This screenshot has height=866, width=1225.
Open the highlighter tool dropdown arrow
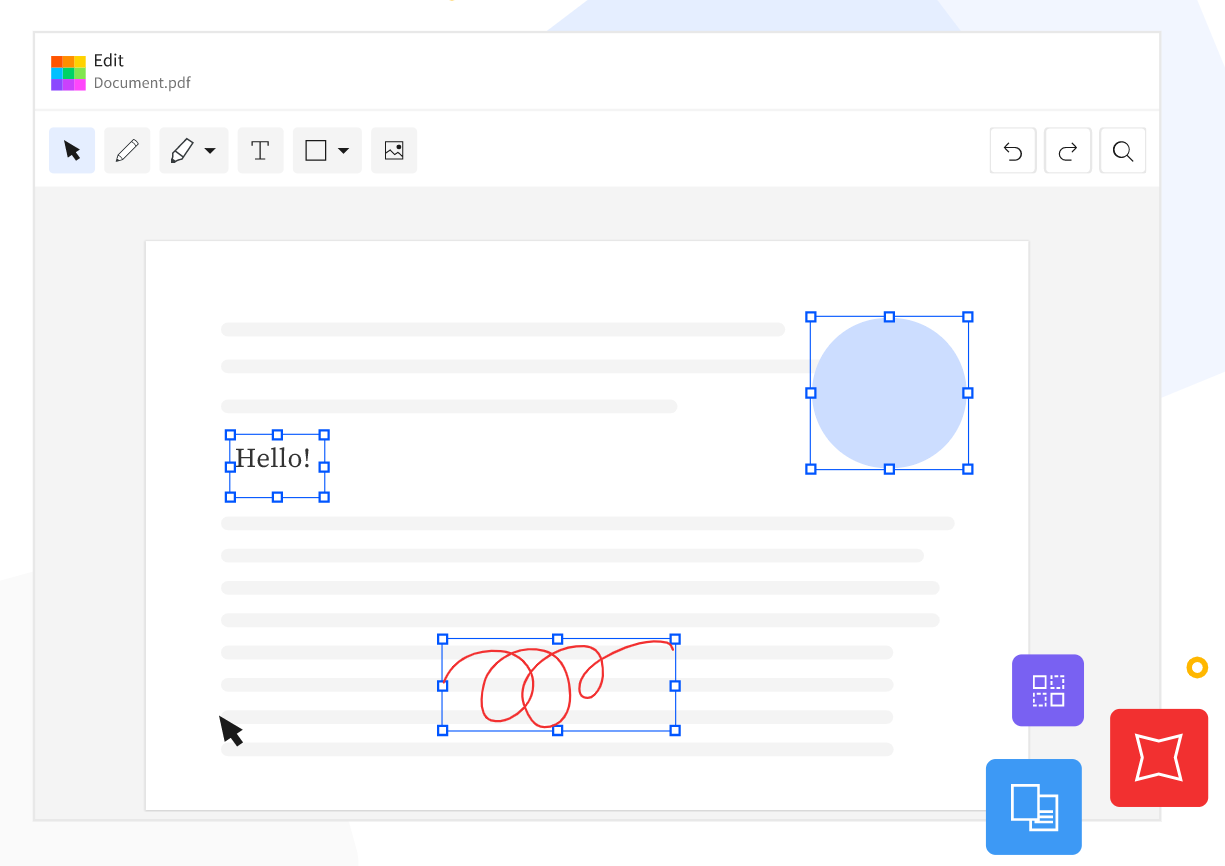[210, 151]
